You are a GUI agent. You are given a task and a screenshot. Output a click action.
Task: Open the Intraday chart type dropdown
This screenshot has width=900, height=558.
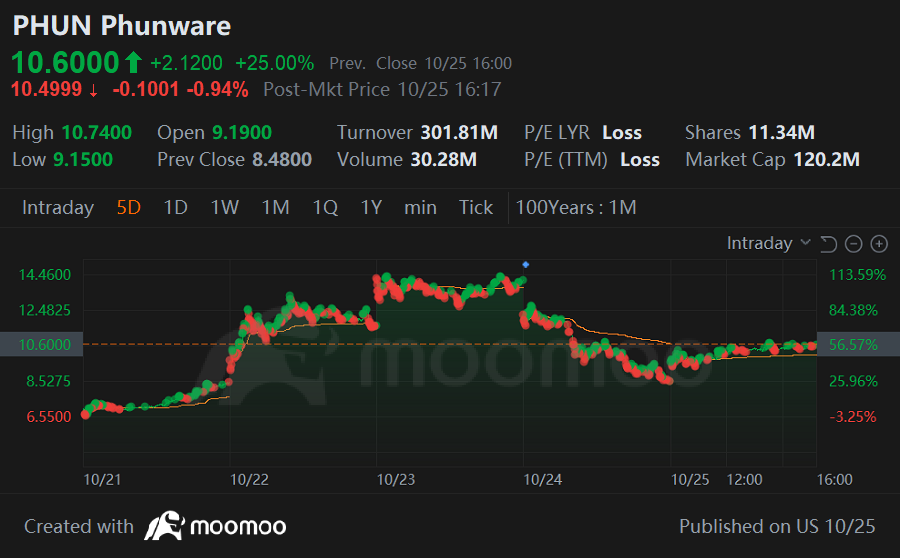tap(769, 243)
